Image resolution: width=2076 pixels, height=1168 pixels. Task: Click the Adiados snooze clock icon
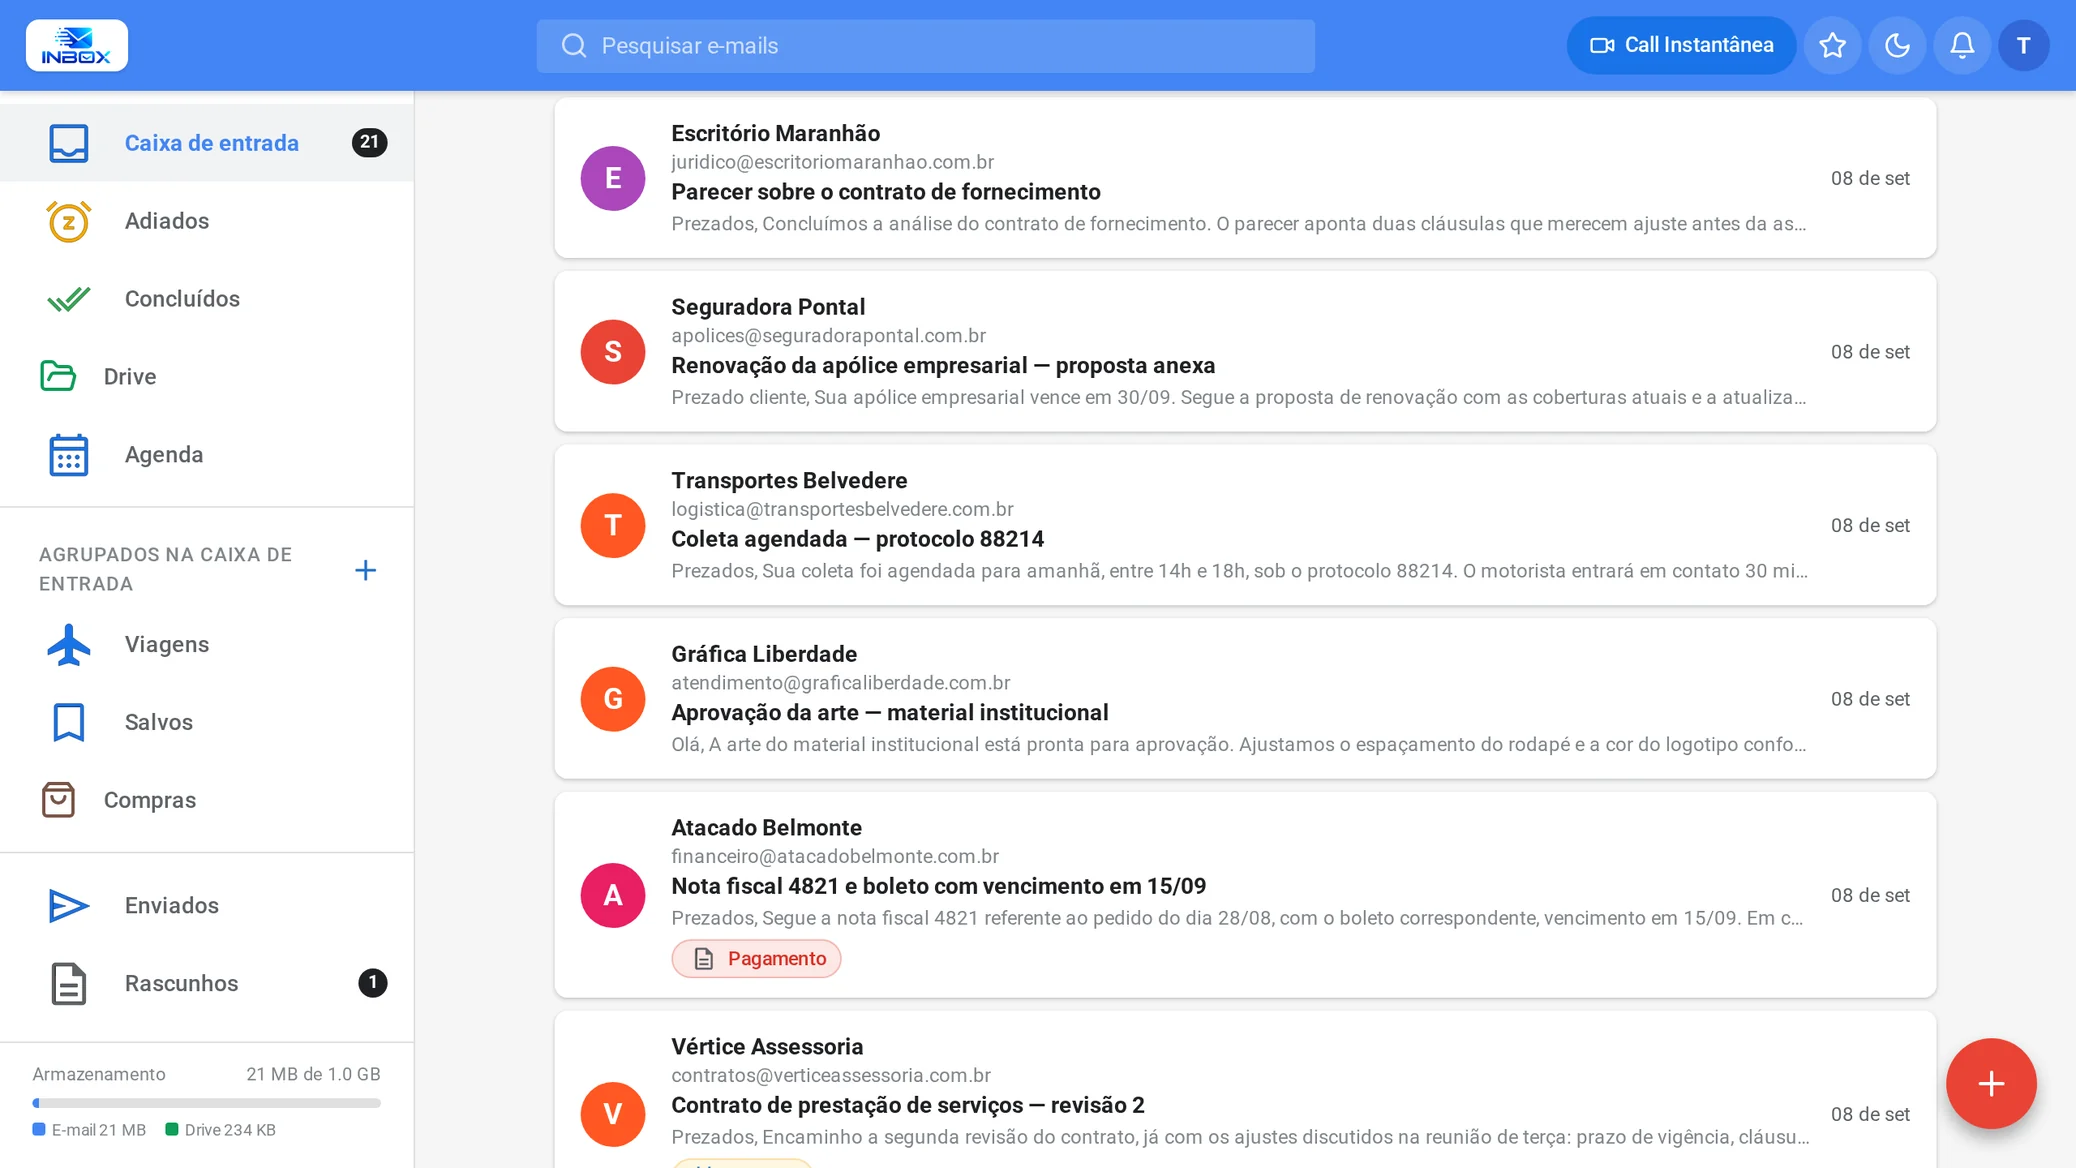[69, 221]
